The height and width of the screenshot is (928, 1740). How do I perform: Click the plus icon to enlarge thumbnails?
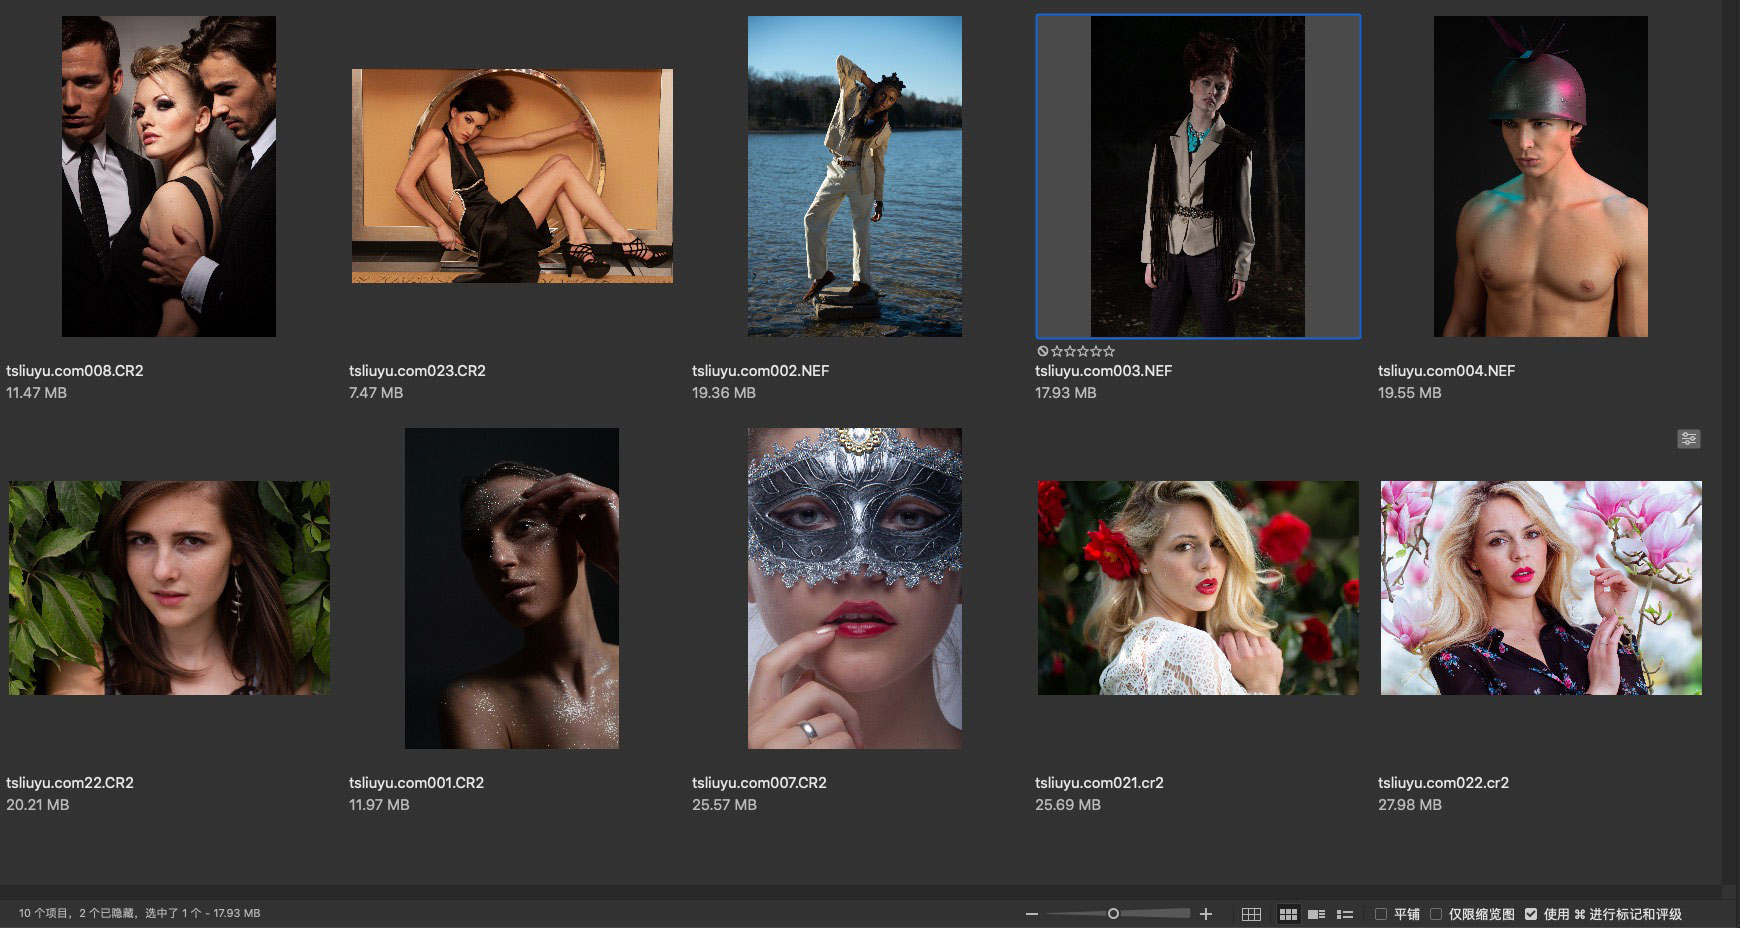[x=1206, y=914]
